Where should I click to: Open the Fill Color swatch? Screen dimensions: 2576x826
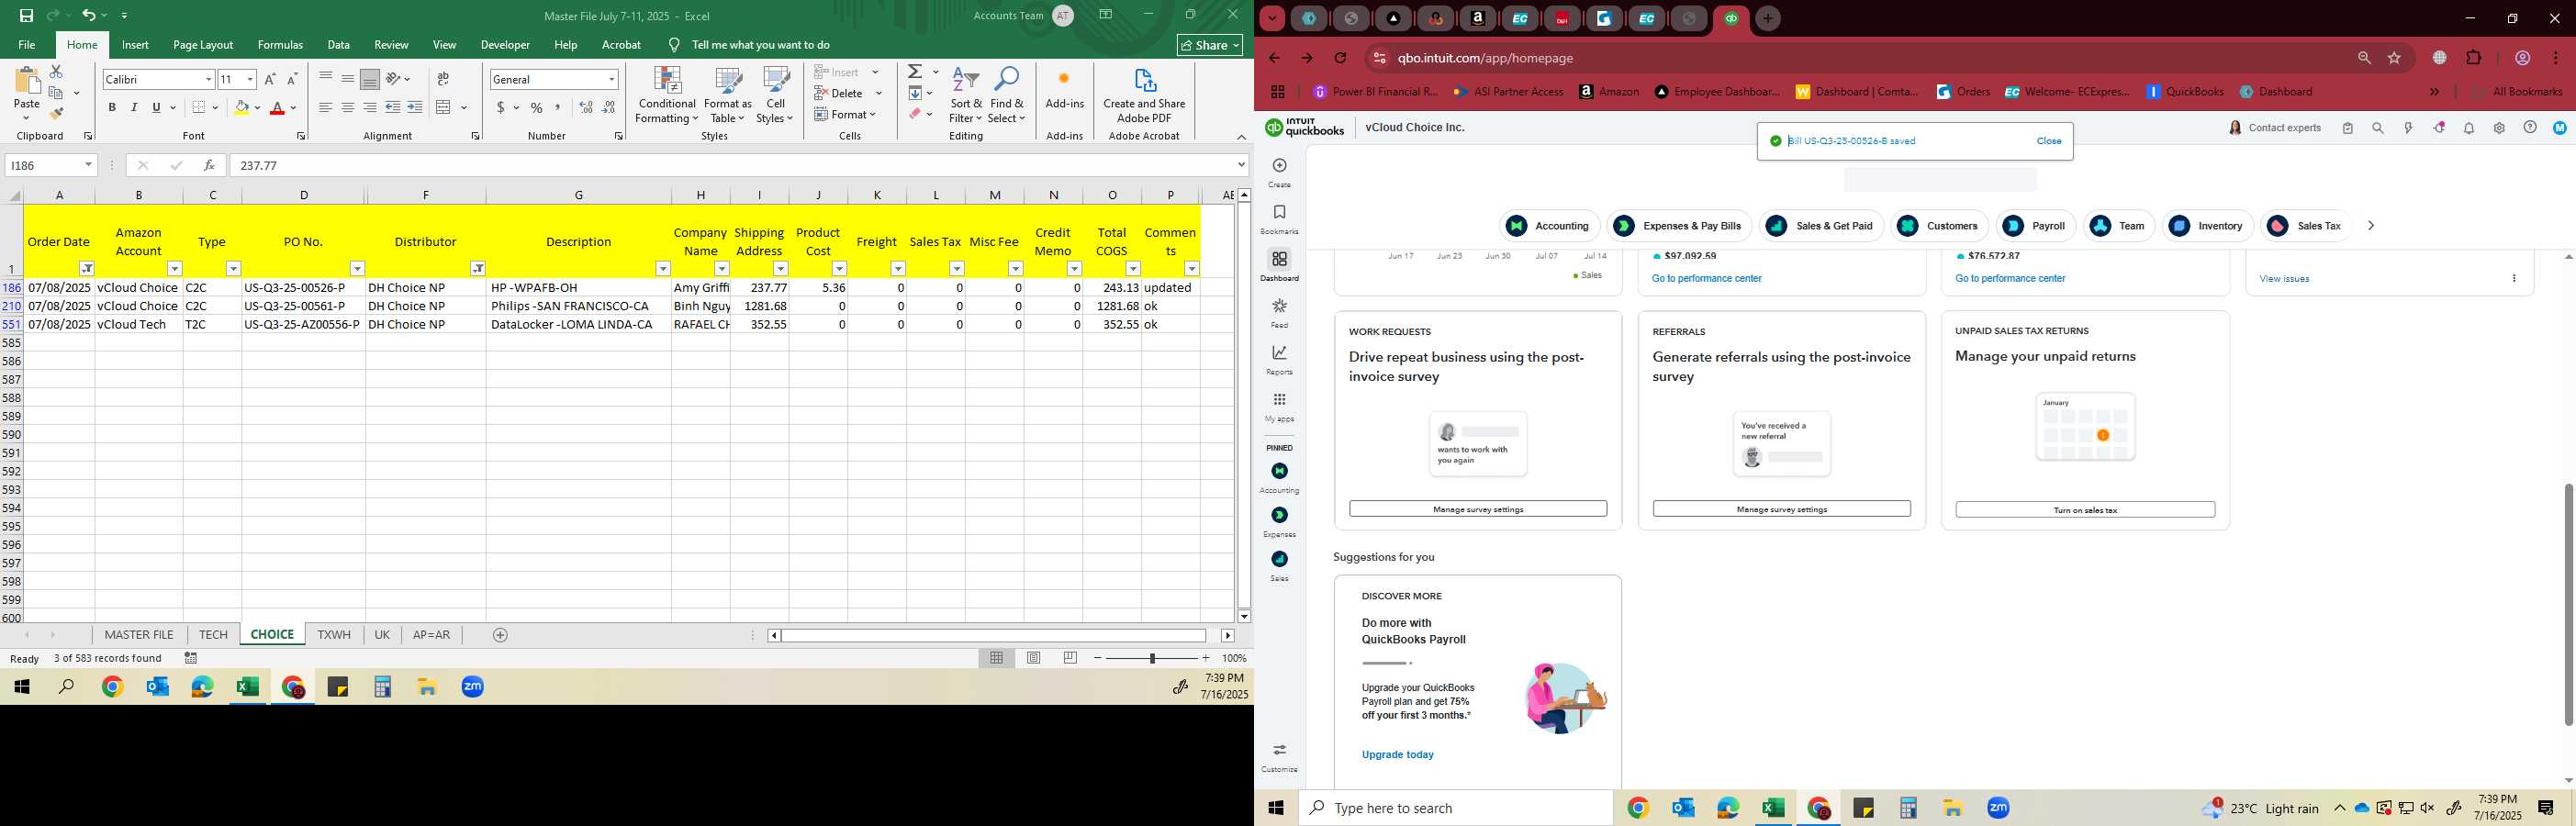241,108
